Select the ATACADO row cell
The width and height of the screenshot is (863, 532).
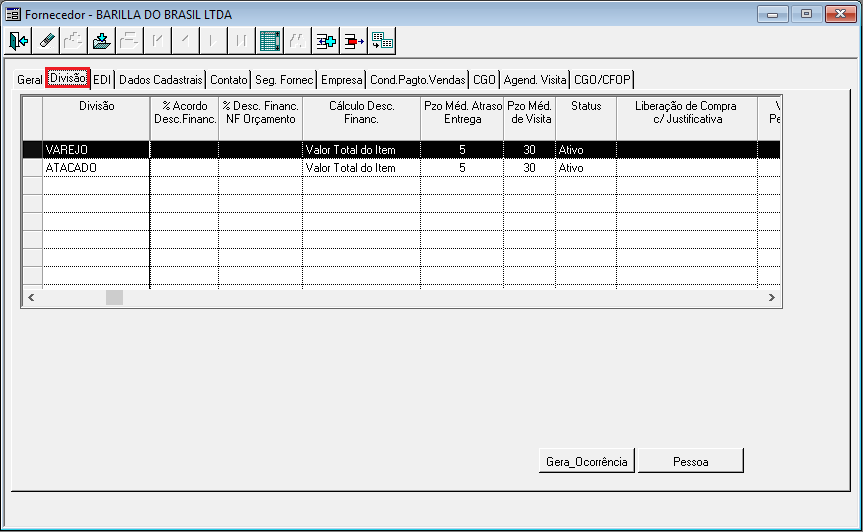[x=96, y=168]
